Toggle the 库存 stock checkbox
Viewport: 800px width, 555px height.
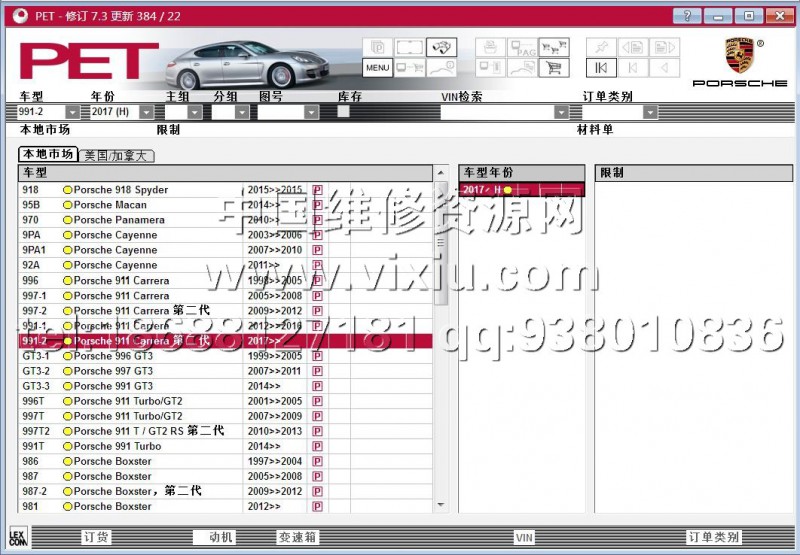344,111
